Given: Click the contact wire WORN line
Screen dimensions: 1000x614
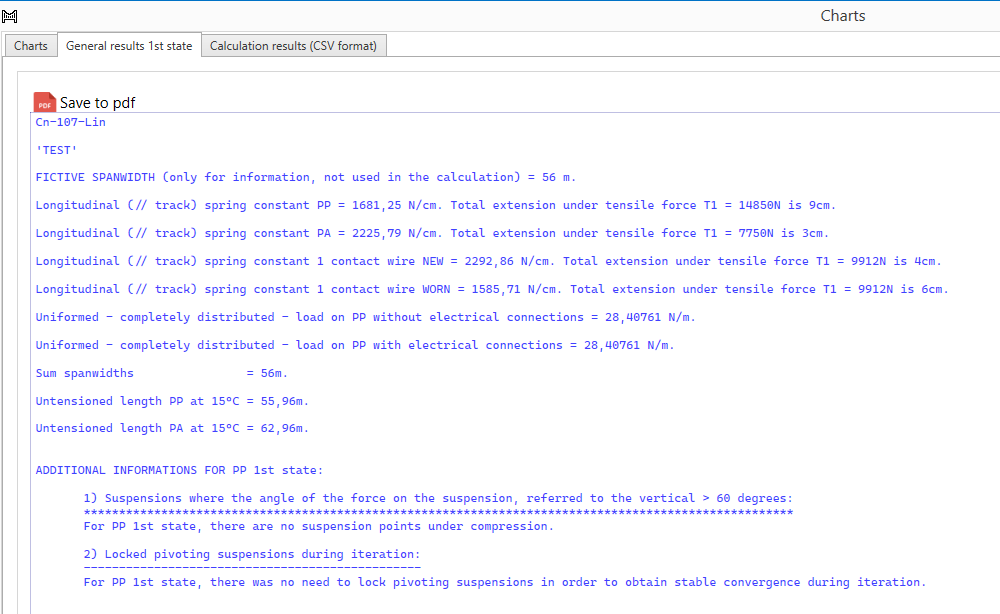Looking at the screenshot, I should tap(492, 289).
